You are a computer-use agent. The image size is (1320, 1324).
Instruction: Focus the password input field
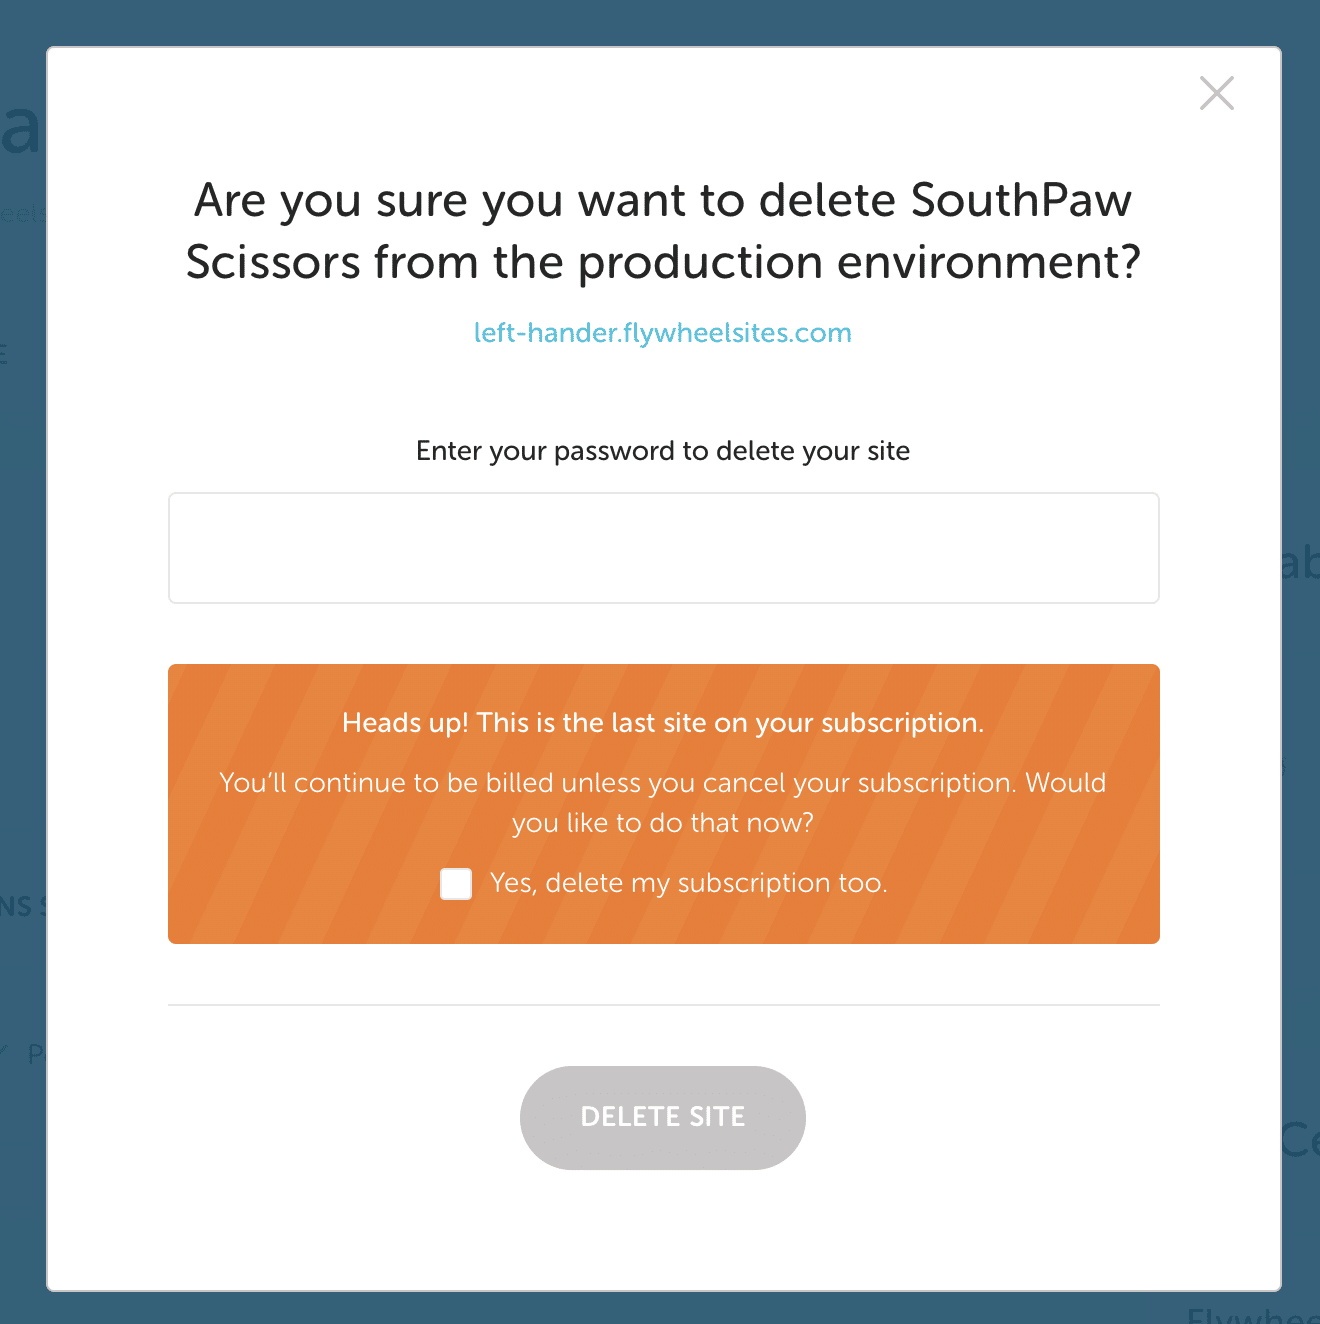click(x=663, y=548)
